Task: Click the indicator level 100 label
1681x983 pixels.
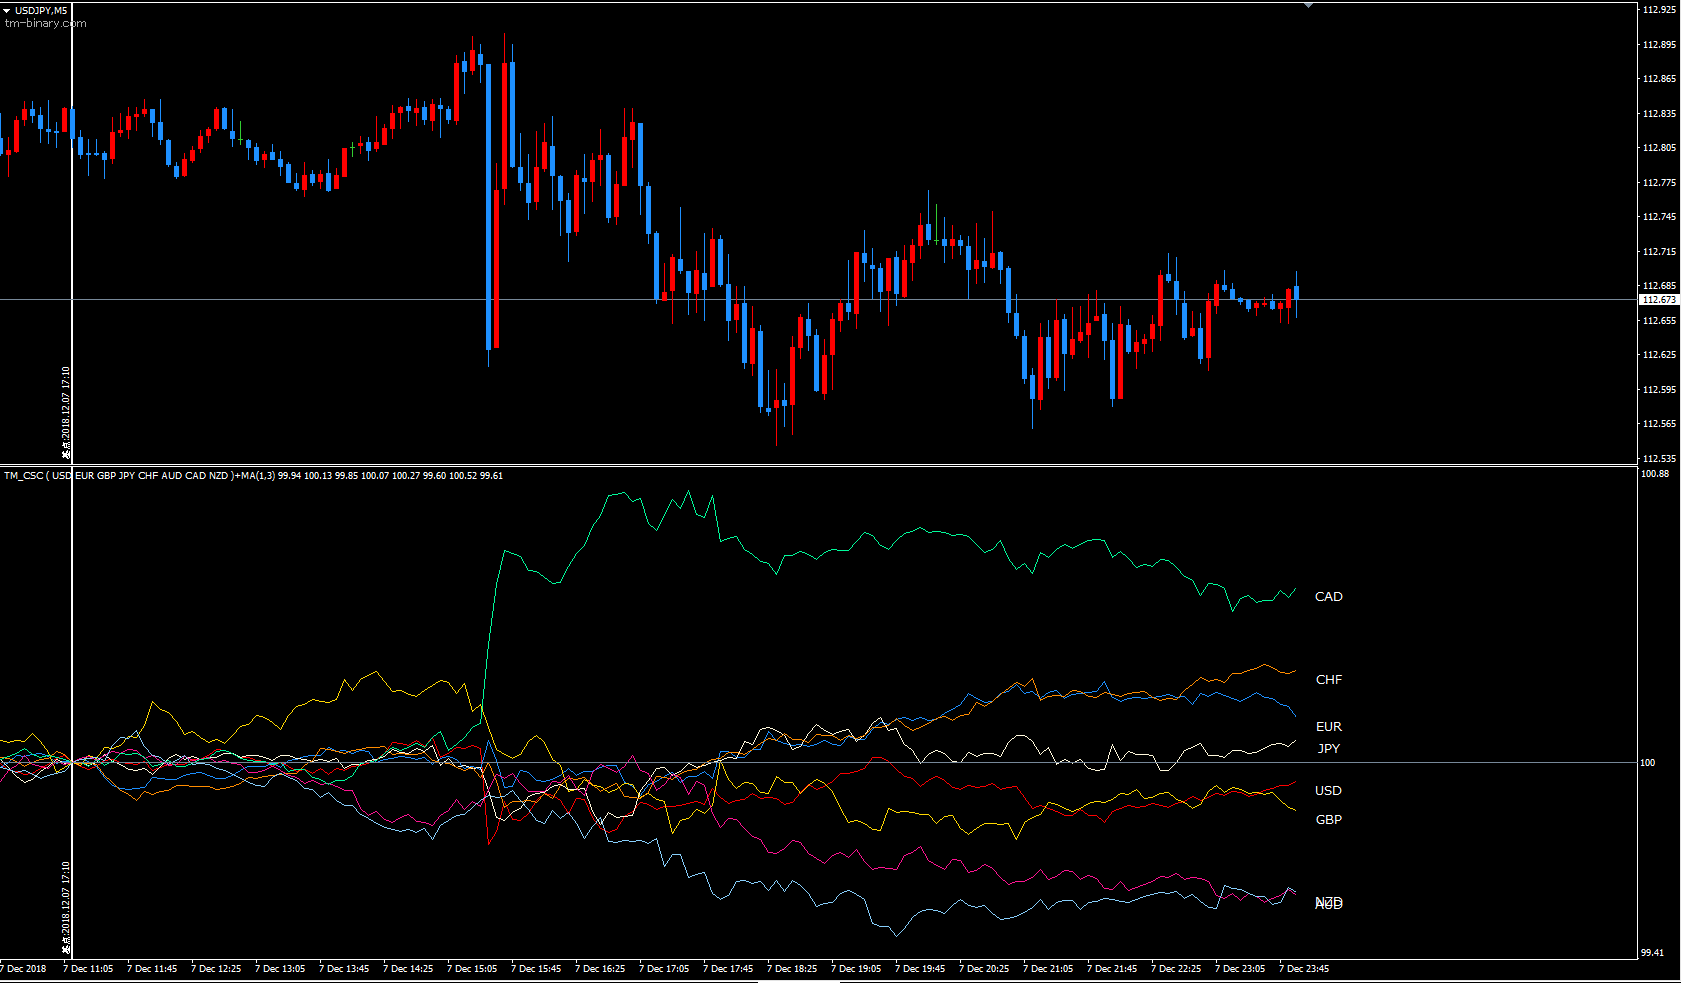Action: click(x=1648, y=763)
